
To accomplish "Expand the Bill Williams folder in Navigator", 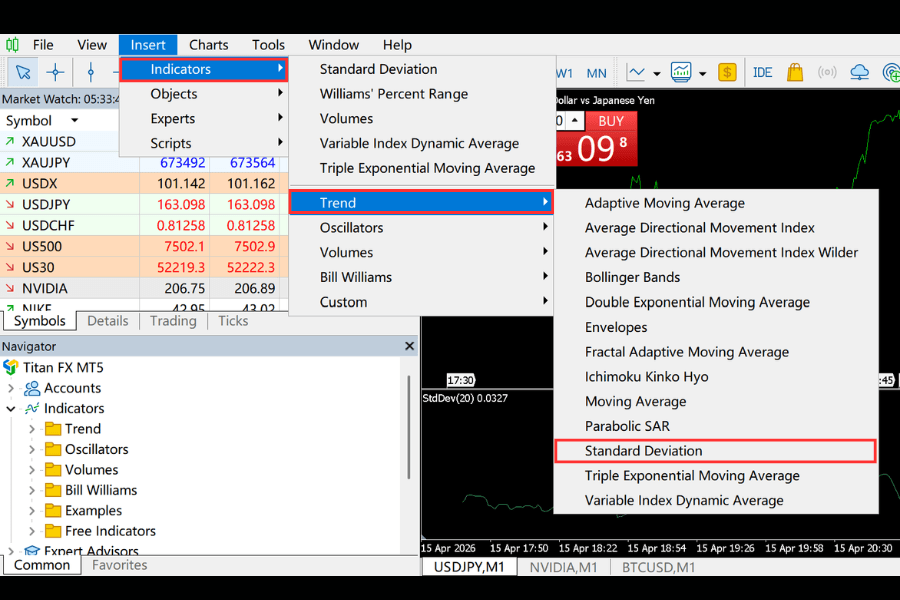I will pyautogui.click(x=32, y=490).
